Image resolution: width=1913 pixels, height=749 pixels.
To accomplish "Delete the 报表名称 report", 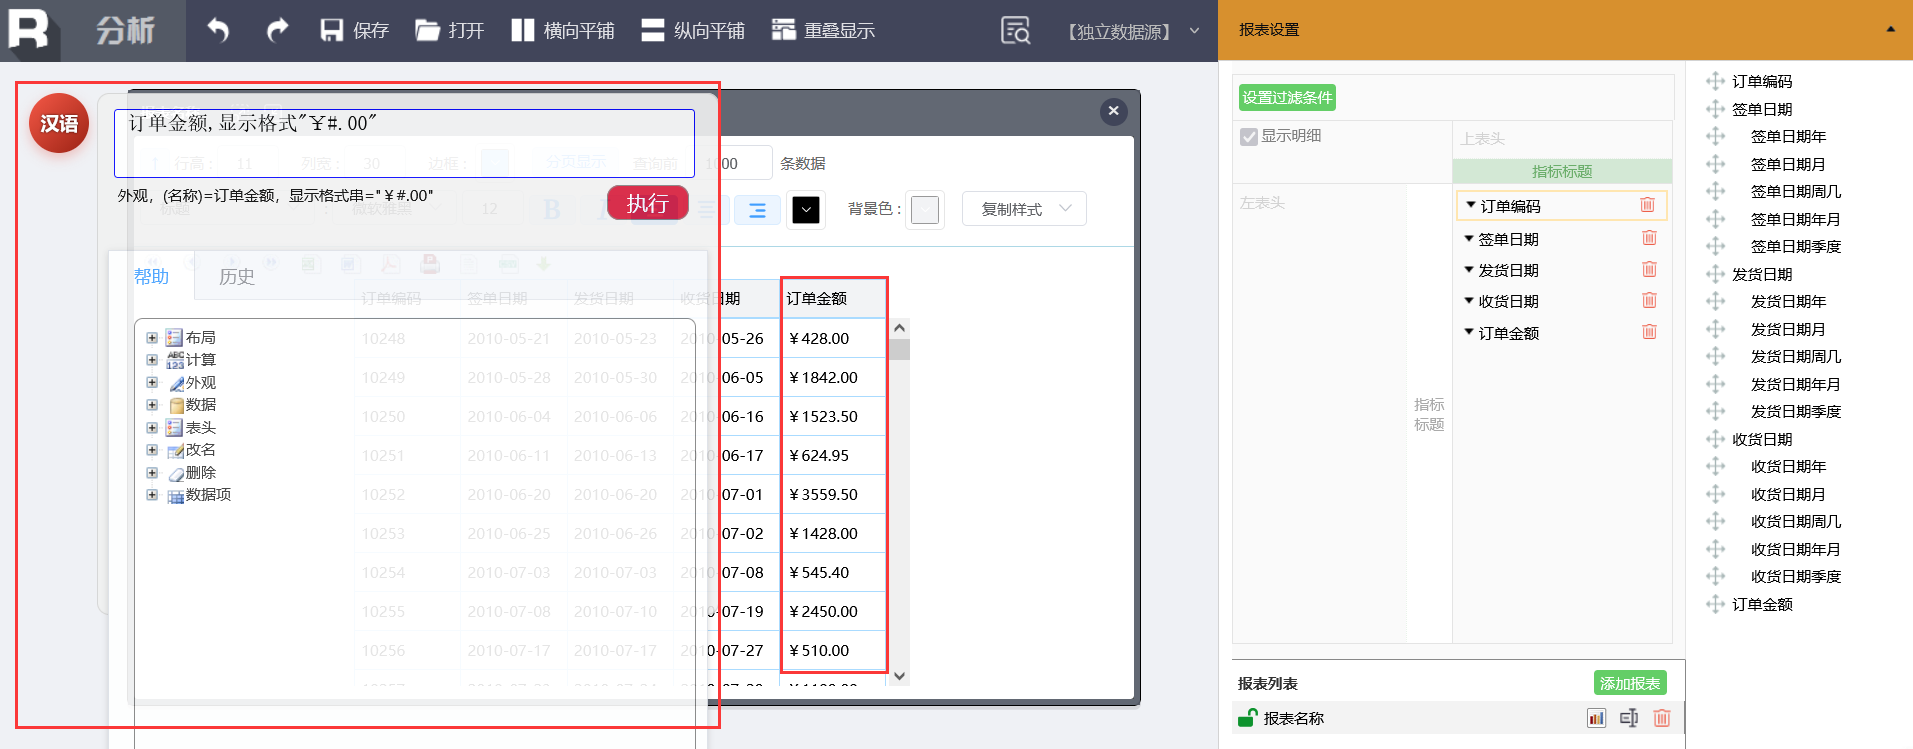I will pos(1662,718).
